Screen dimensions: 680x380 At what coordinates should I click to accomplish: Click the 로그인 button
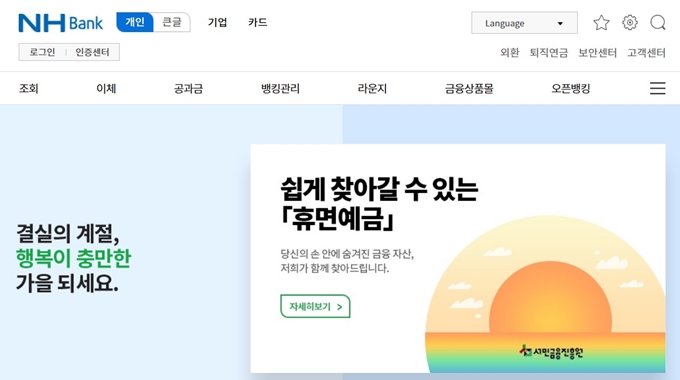[42, 52]
